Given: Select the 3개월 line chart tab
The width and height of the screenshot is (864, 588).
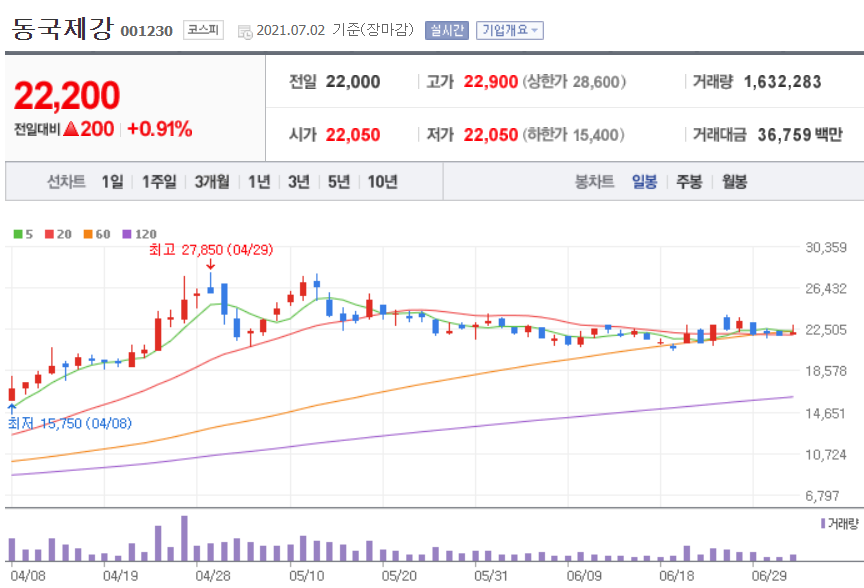Looking at the screenshot, I should point(212,181).
